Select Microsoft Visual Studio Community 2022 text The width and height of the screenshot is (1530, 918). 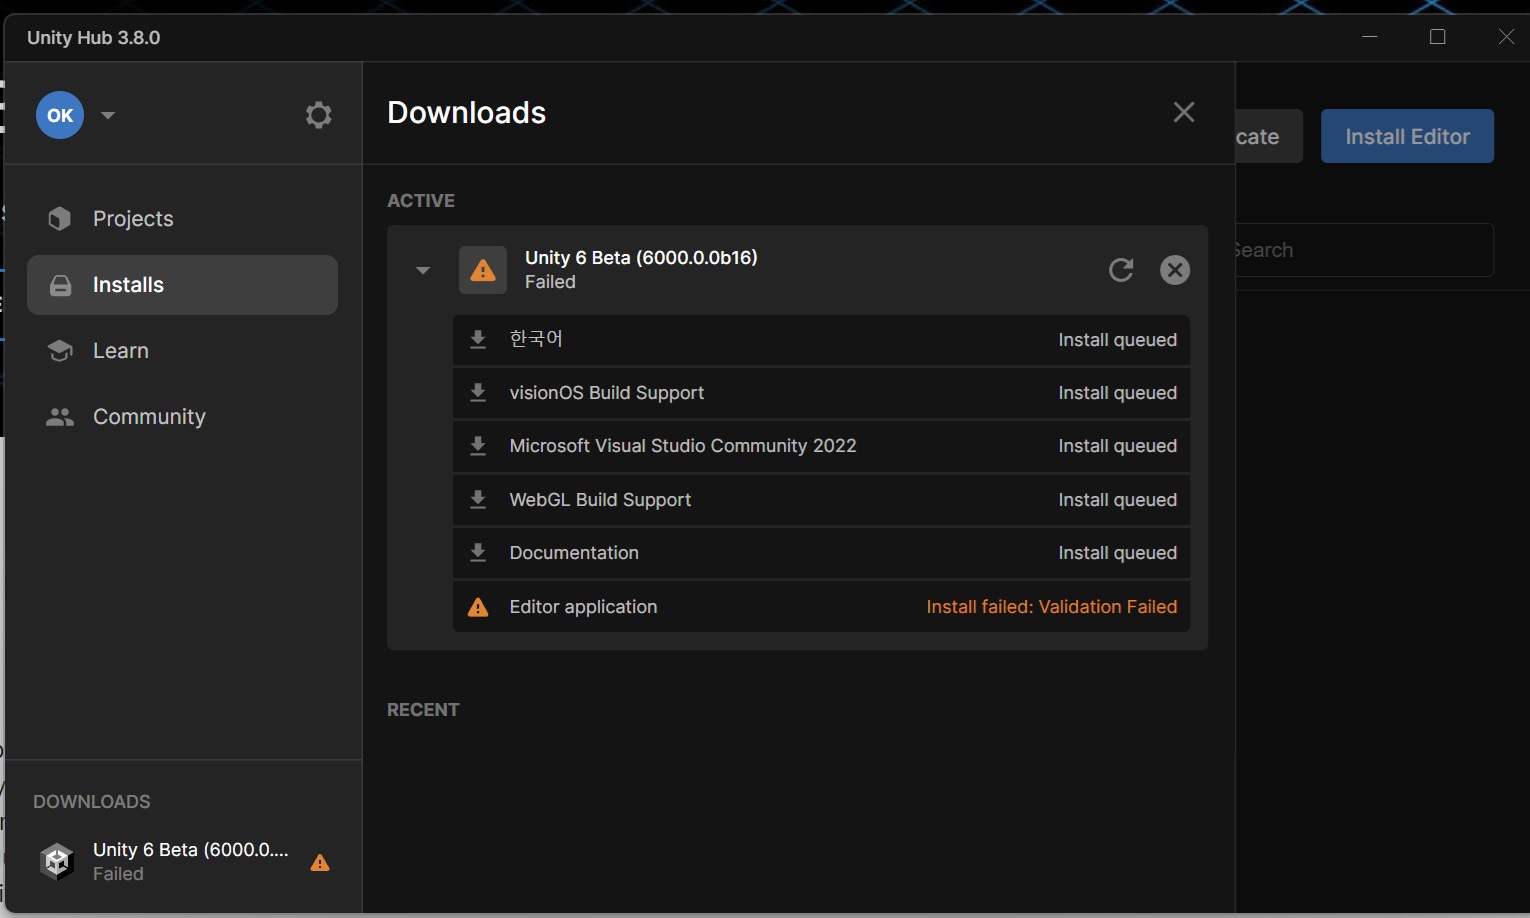coord(683,446)
